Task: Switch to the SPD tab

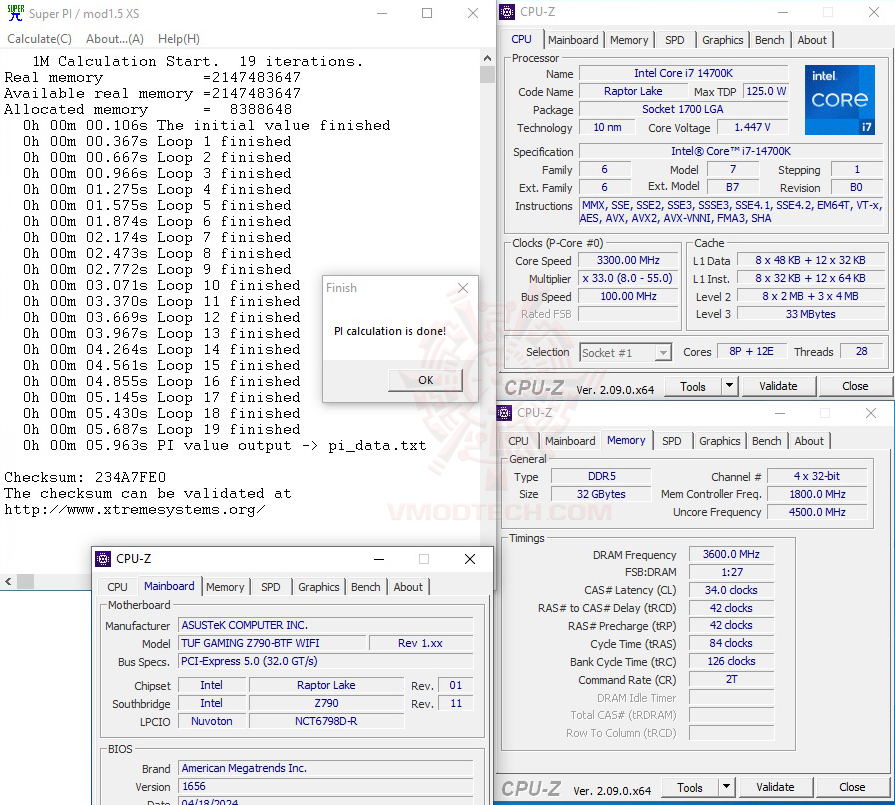Action: point(675,39)
